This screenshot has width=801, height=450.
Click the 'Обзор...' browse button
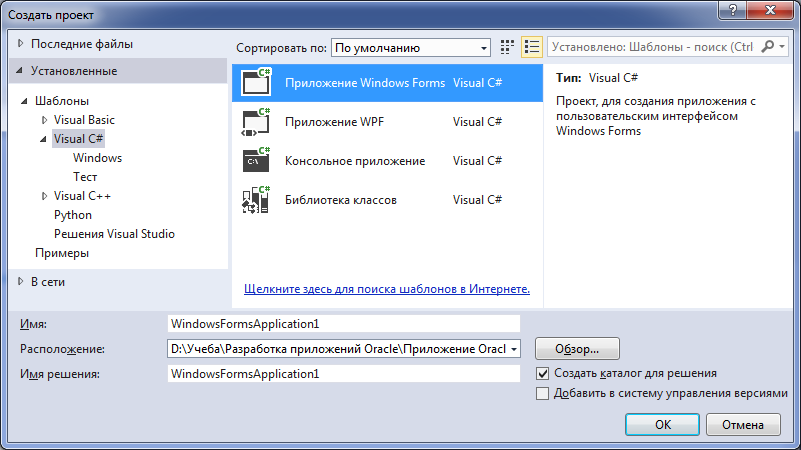pyautogui.click(x=577, y=349)
